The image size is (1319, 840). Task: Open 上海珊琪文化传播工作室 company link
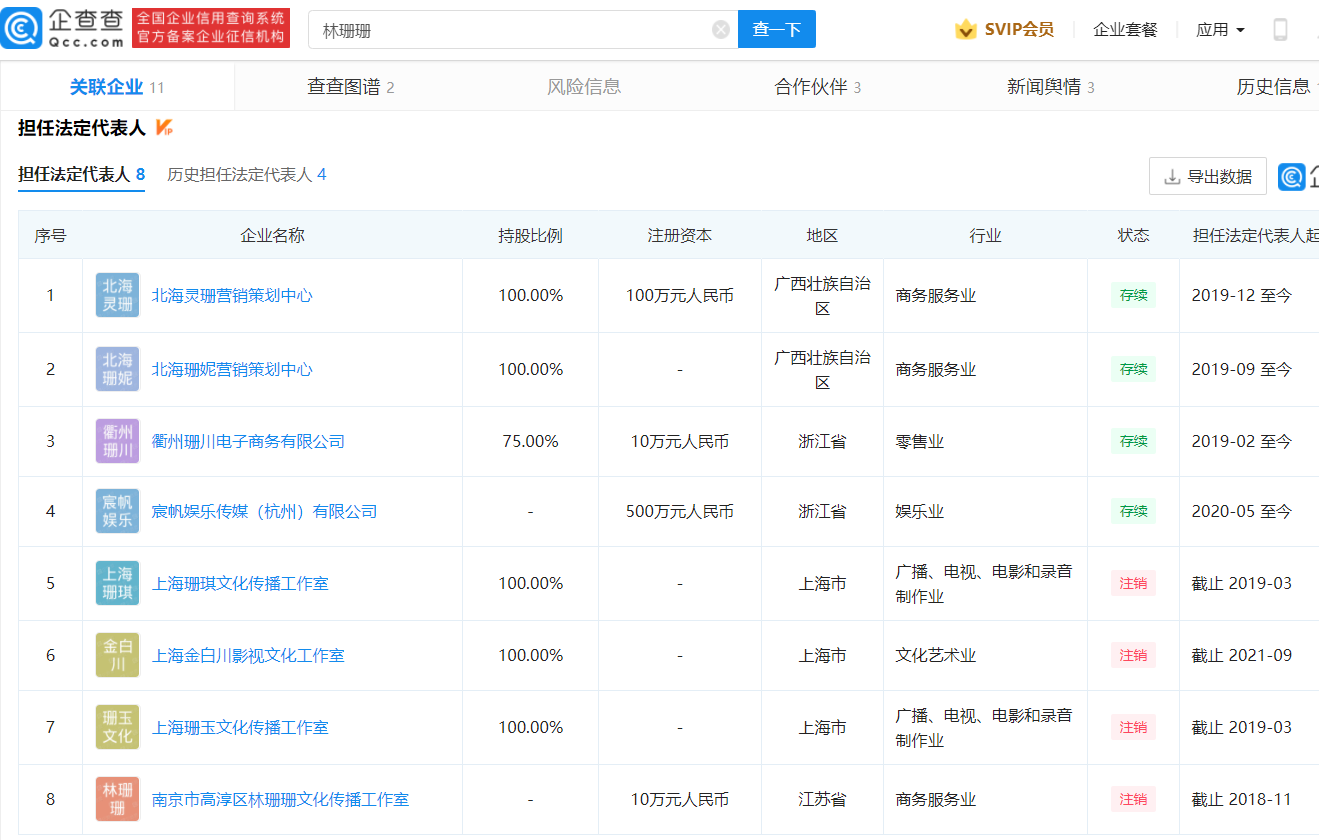click(240, 584)
